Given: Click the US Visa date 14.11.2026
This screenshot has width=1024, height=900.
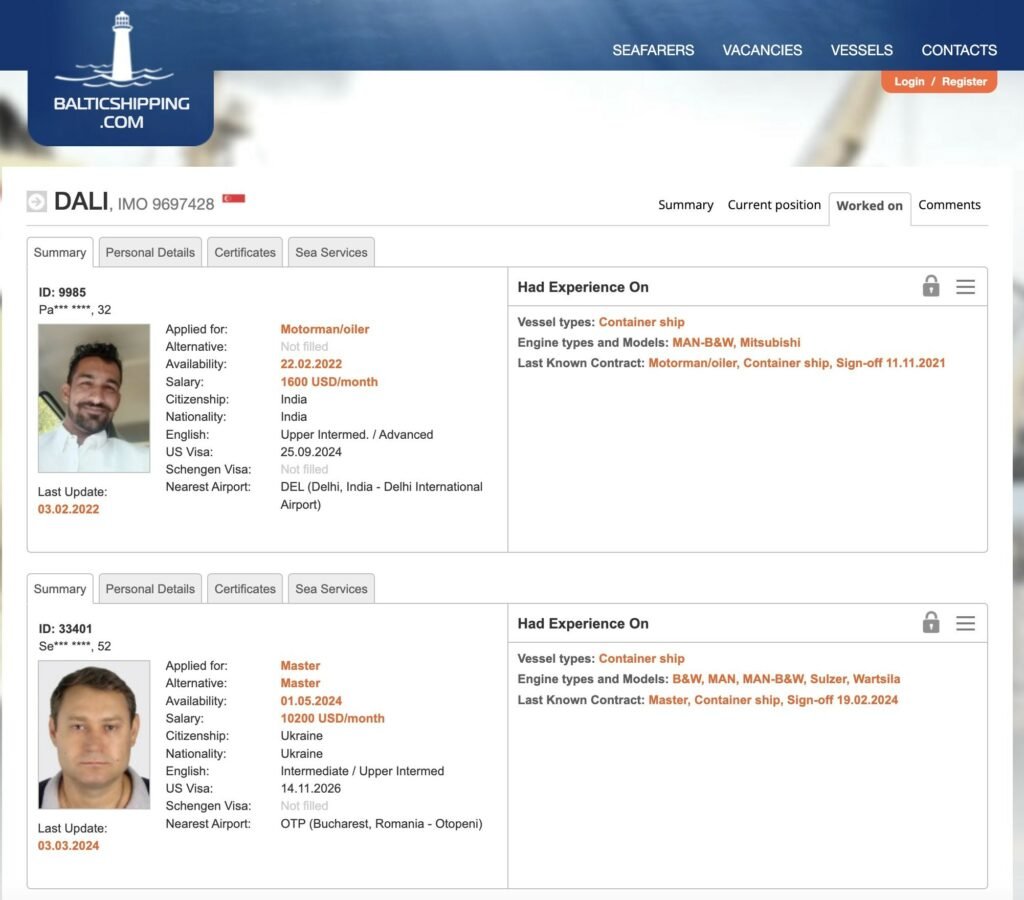Looking at the screenshot, I should pos(311,788).
